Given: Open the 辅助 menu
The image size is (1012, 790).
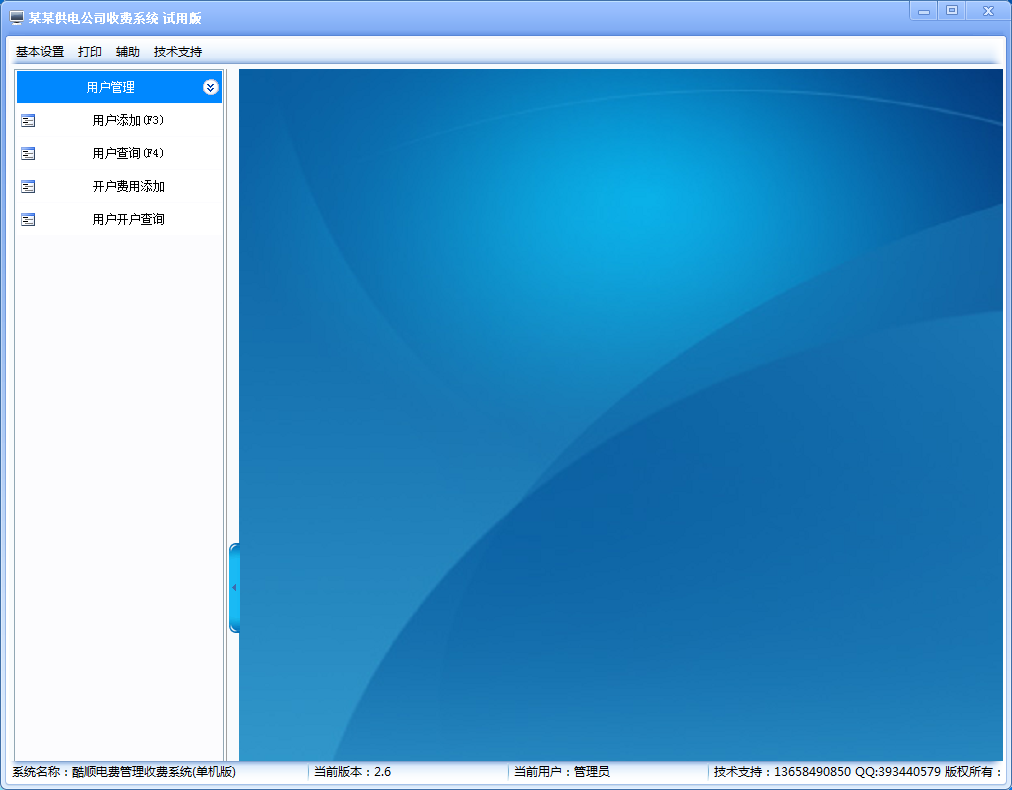Looking at the screenshot, I should click(128, 52).
